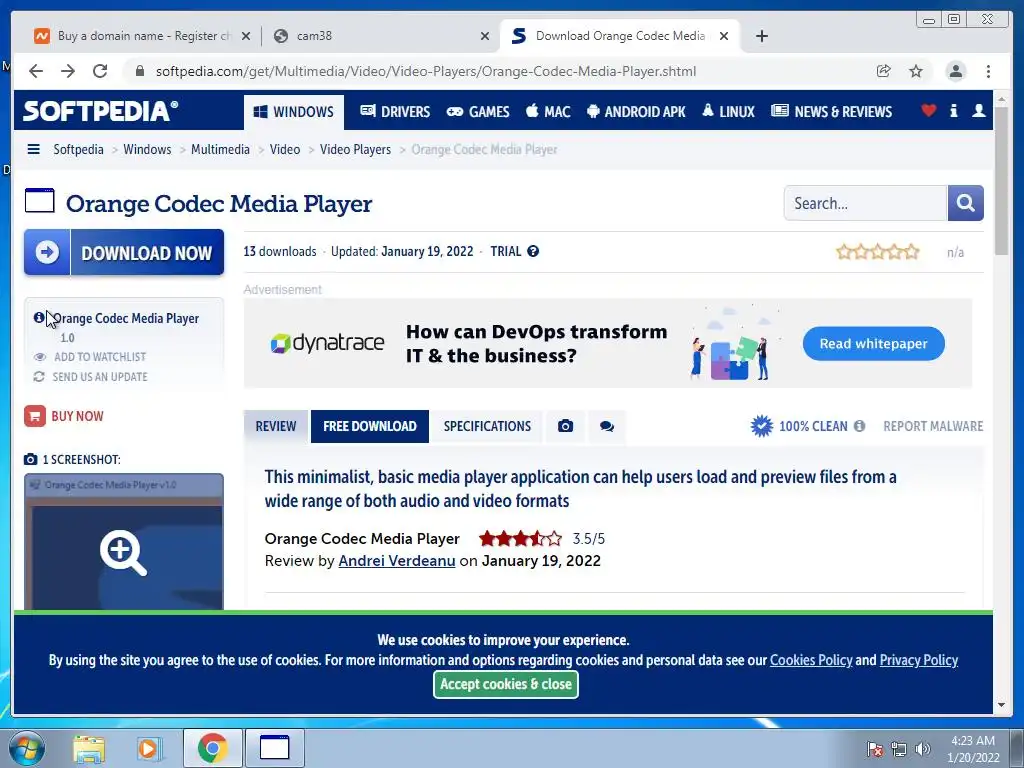This screenshot has width=1024, height=768.
Task: Click Send Us an Update
Action: click(90, 377)
